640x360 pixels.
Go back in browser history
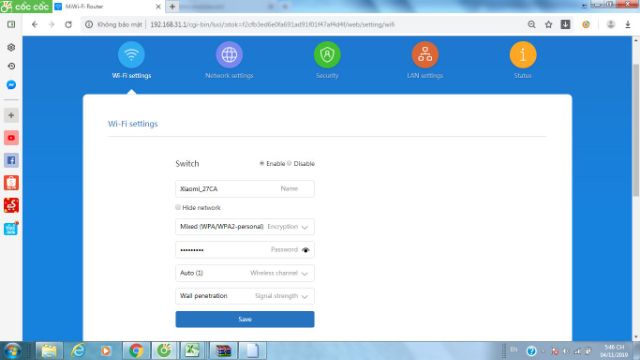35,24
